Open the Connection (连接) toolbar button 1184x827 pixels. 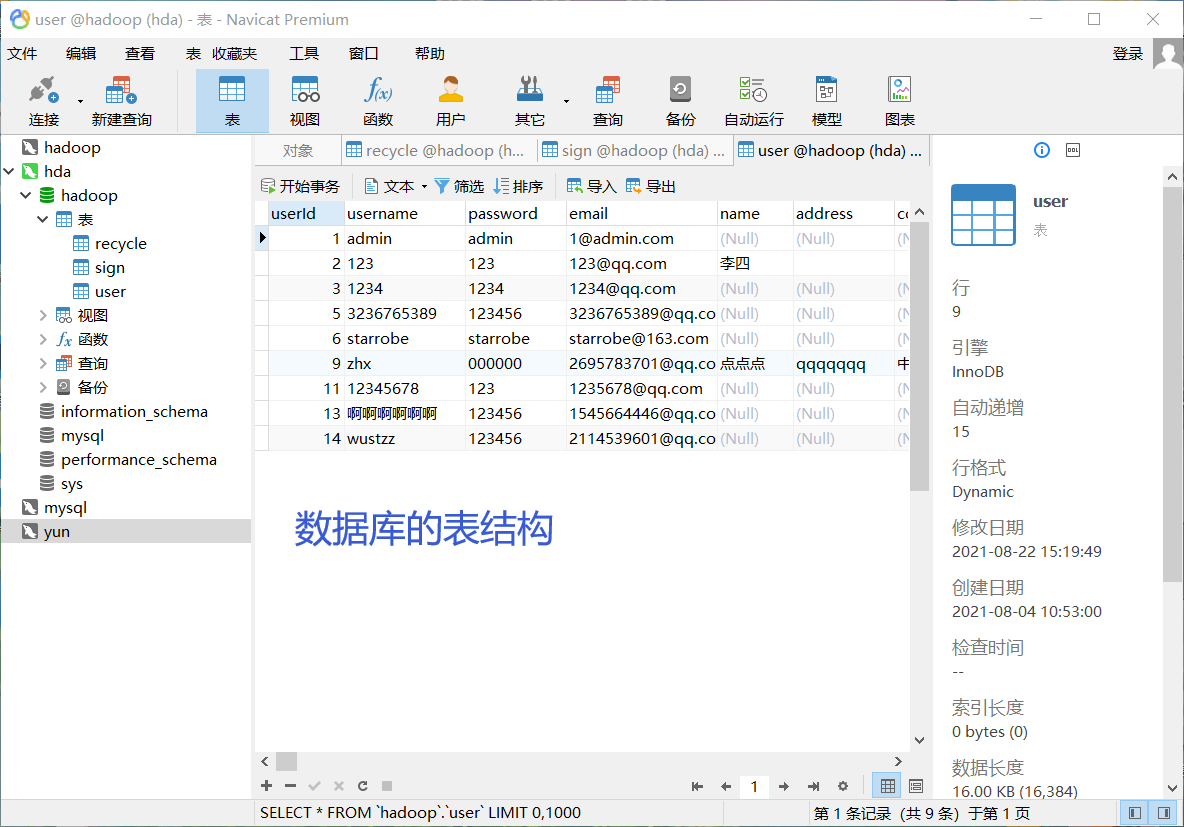pyautogui.click(x=43, y=101)
